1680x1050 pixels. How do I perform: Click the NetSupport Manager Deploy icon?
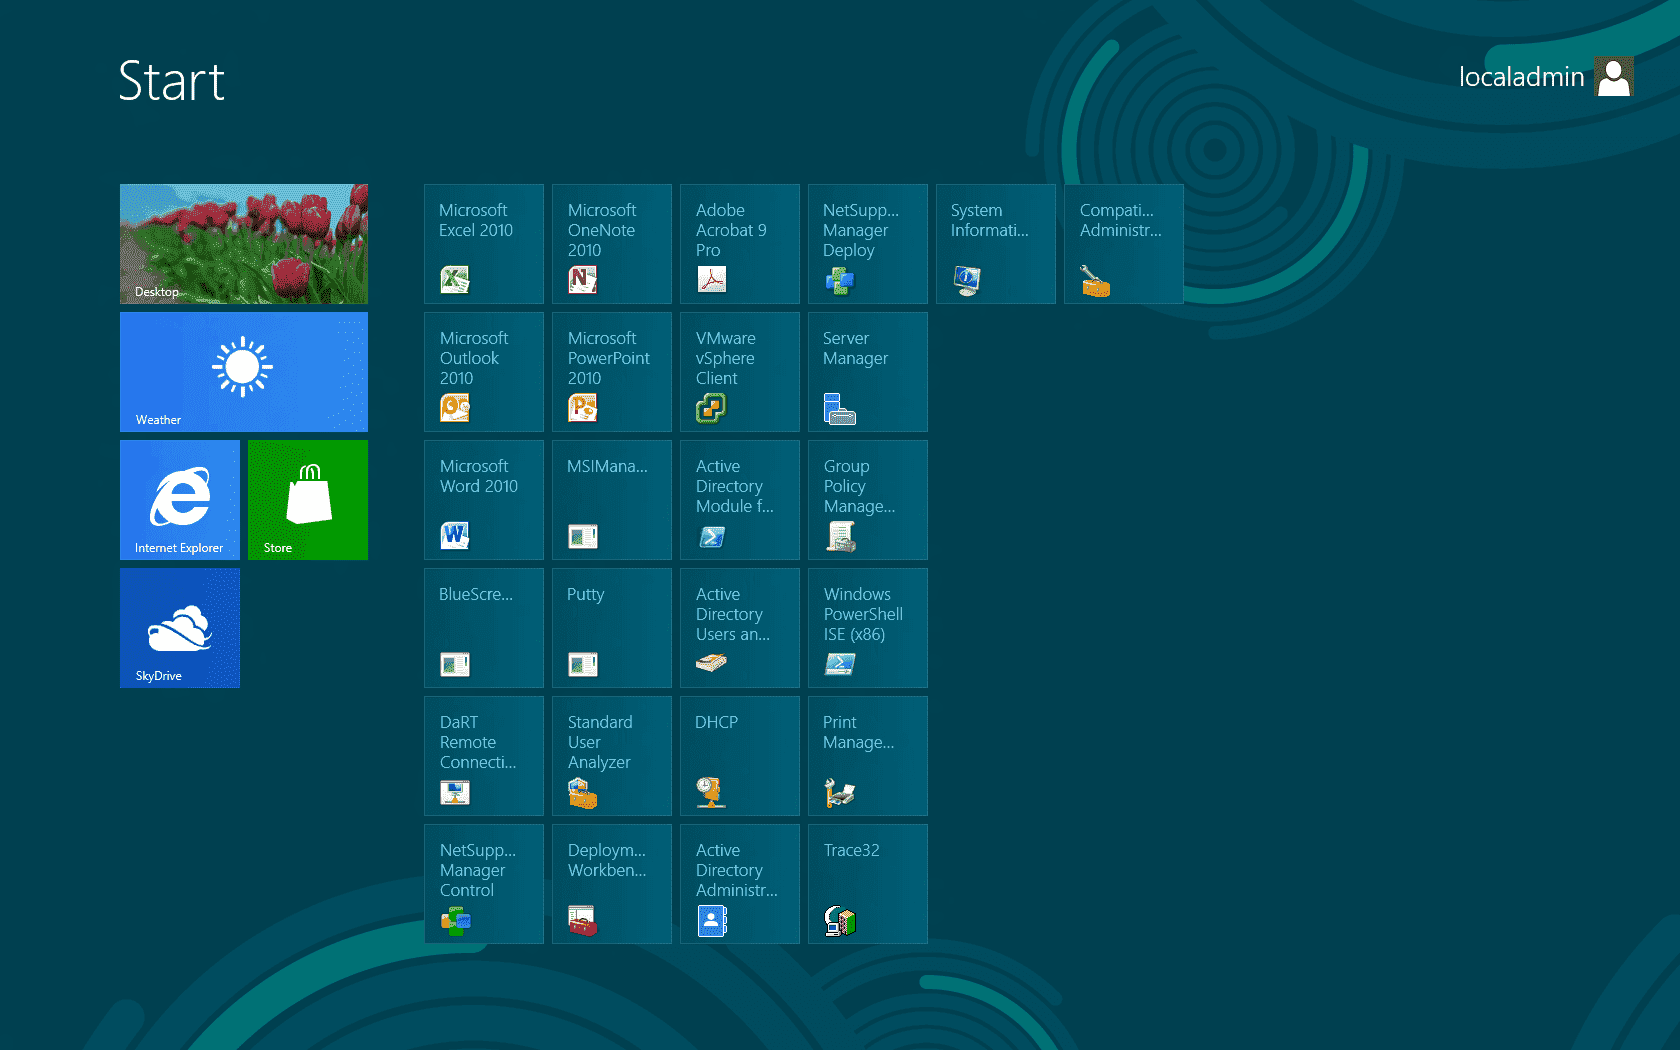click(839, 280)
